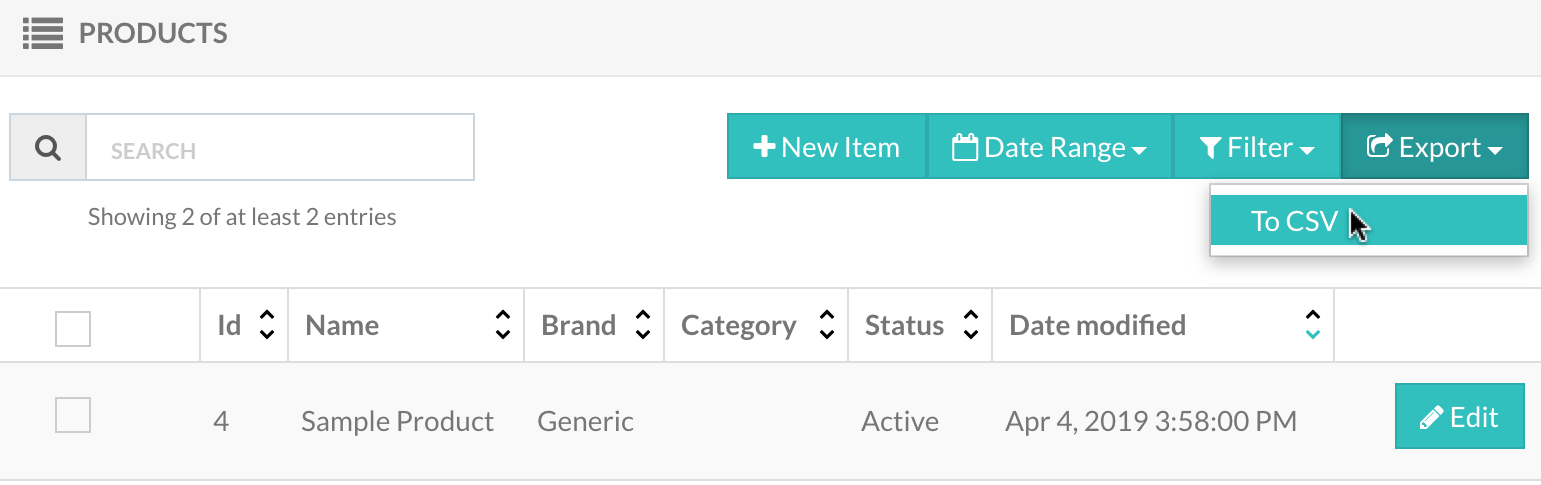
Task: Check the Sample Product row checkbox
Action: [73, 415]
